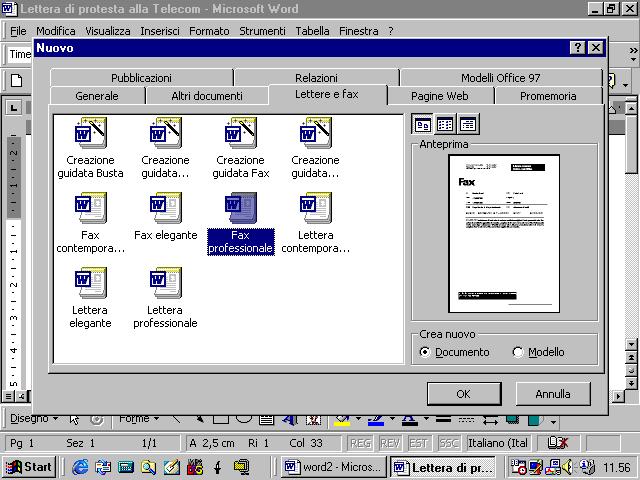The width and height of the screenshot is (640, 480).
Task: Click the Free Rotate tool on drawing toolbar
Action: point(97,420)
